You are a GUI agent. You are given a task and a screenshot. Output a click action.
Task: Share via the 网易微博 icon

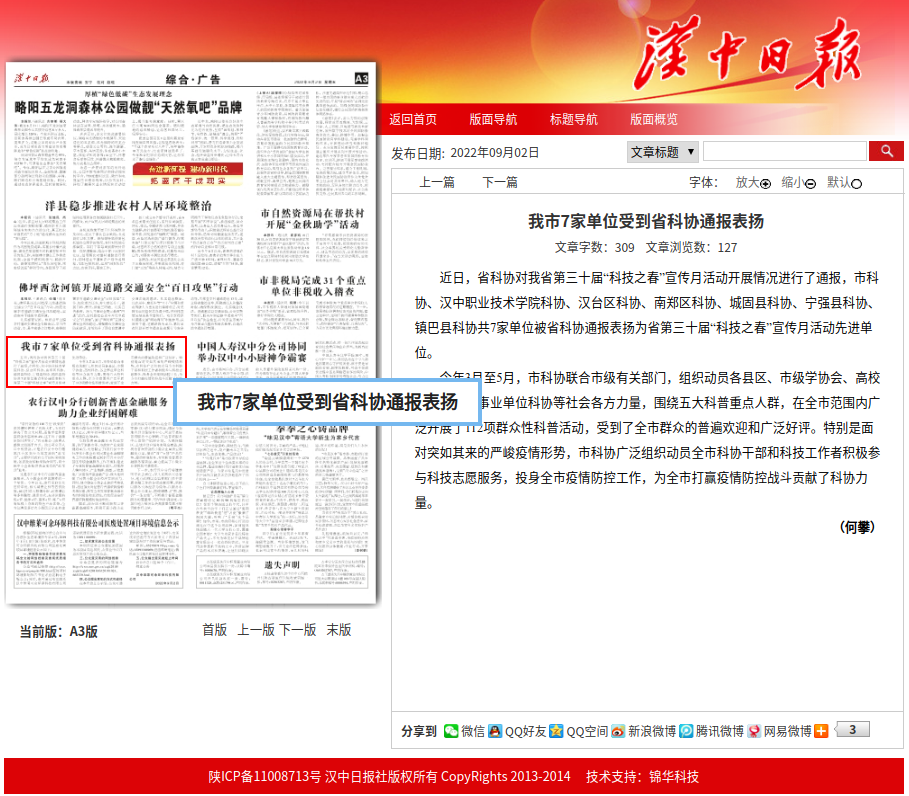click(754, 731)
